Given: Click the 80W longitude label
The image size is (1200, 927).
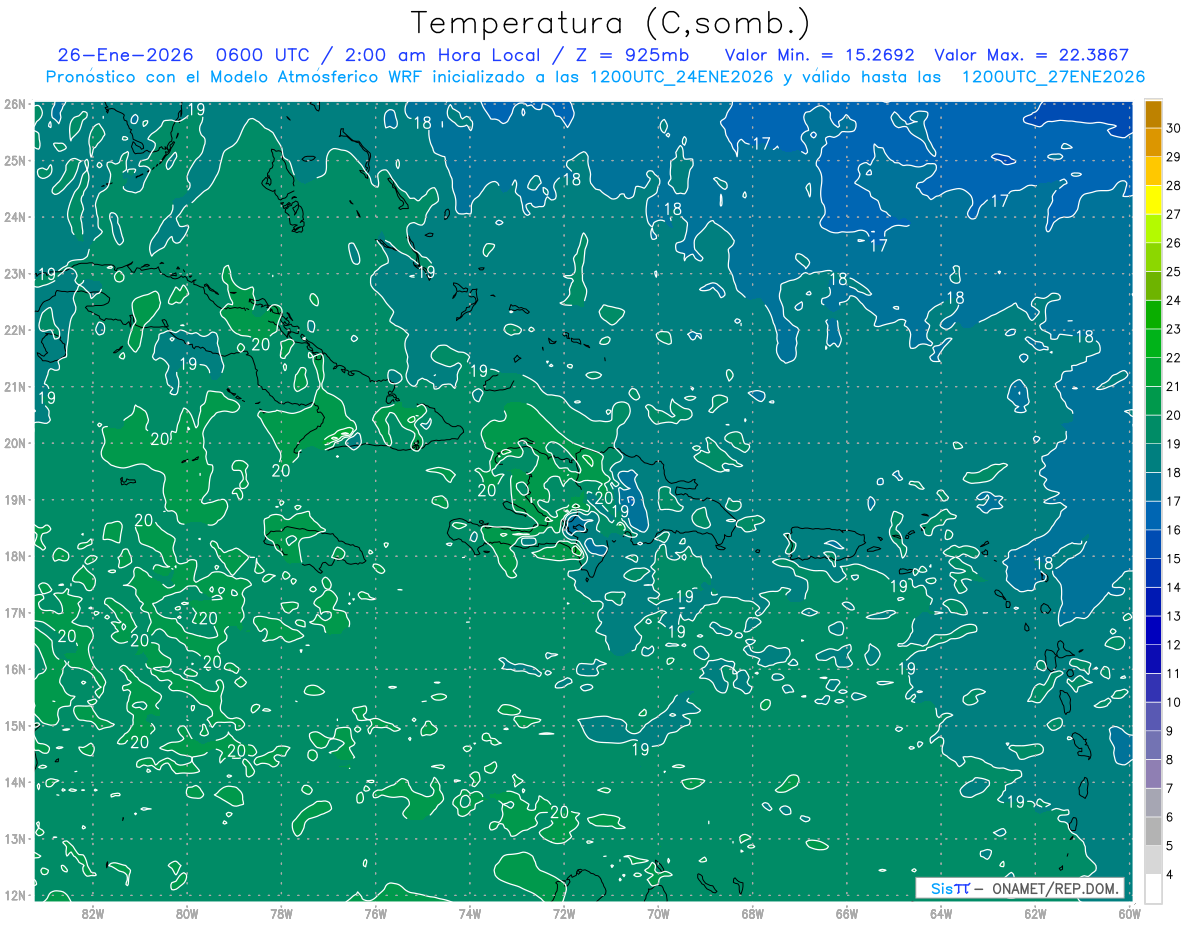Looking at the screenshot, I should pyautogui.click(x=187, y=913).
